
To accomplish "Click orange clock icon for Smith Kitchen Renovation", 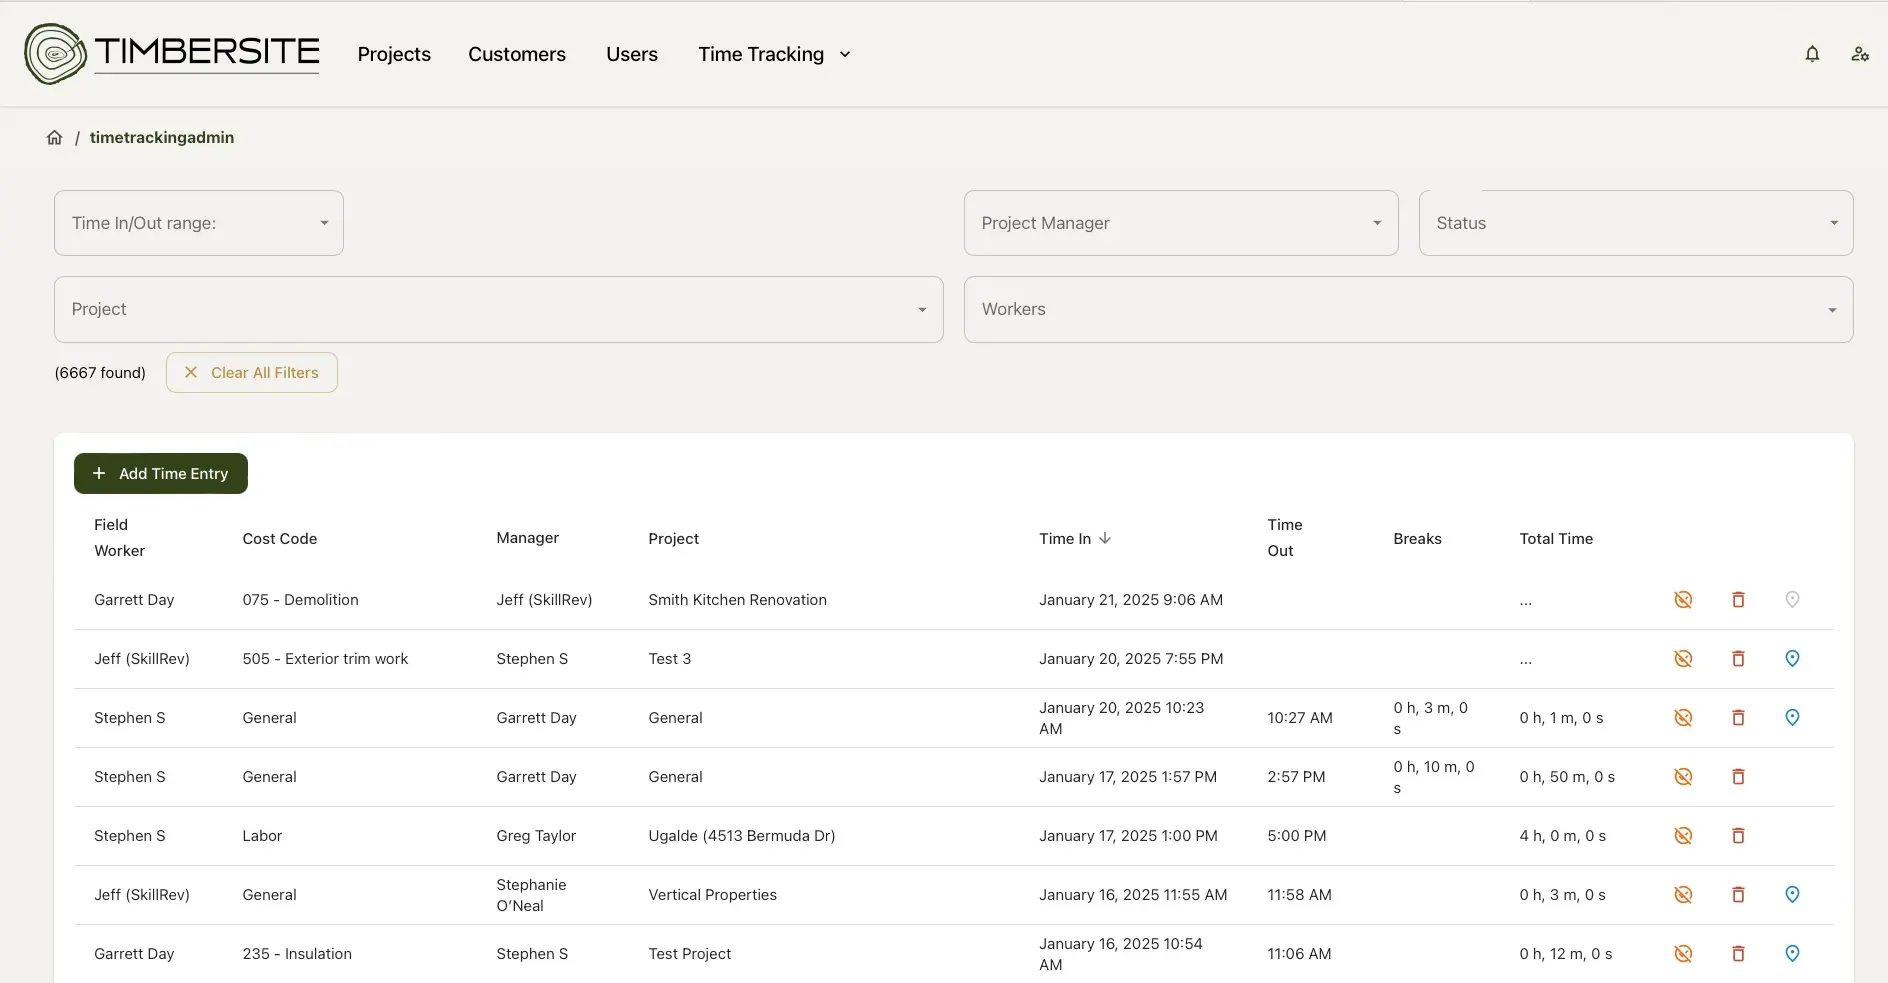I will (x=1683, y=600).
